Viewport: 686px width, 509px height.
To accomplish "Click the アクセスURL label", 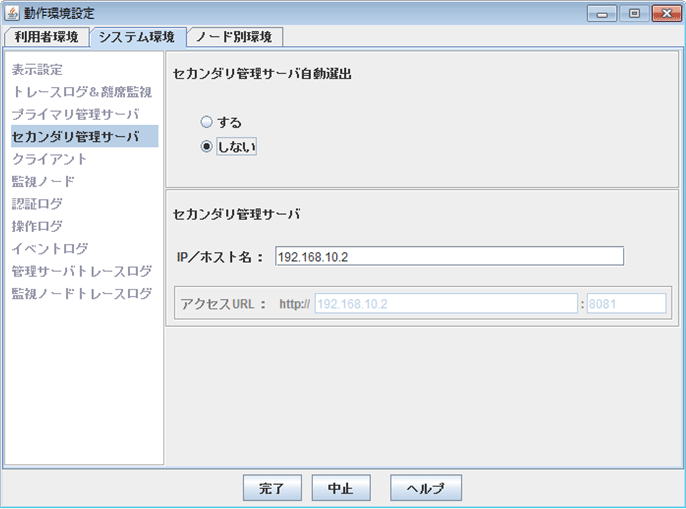I will (223, 304).
